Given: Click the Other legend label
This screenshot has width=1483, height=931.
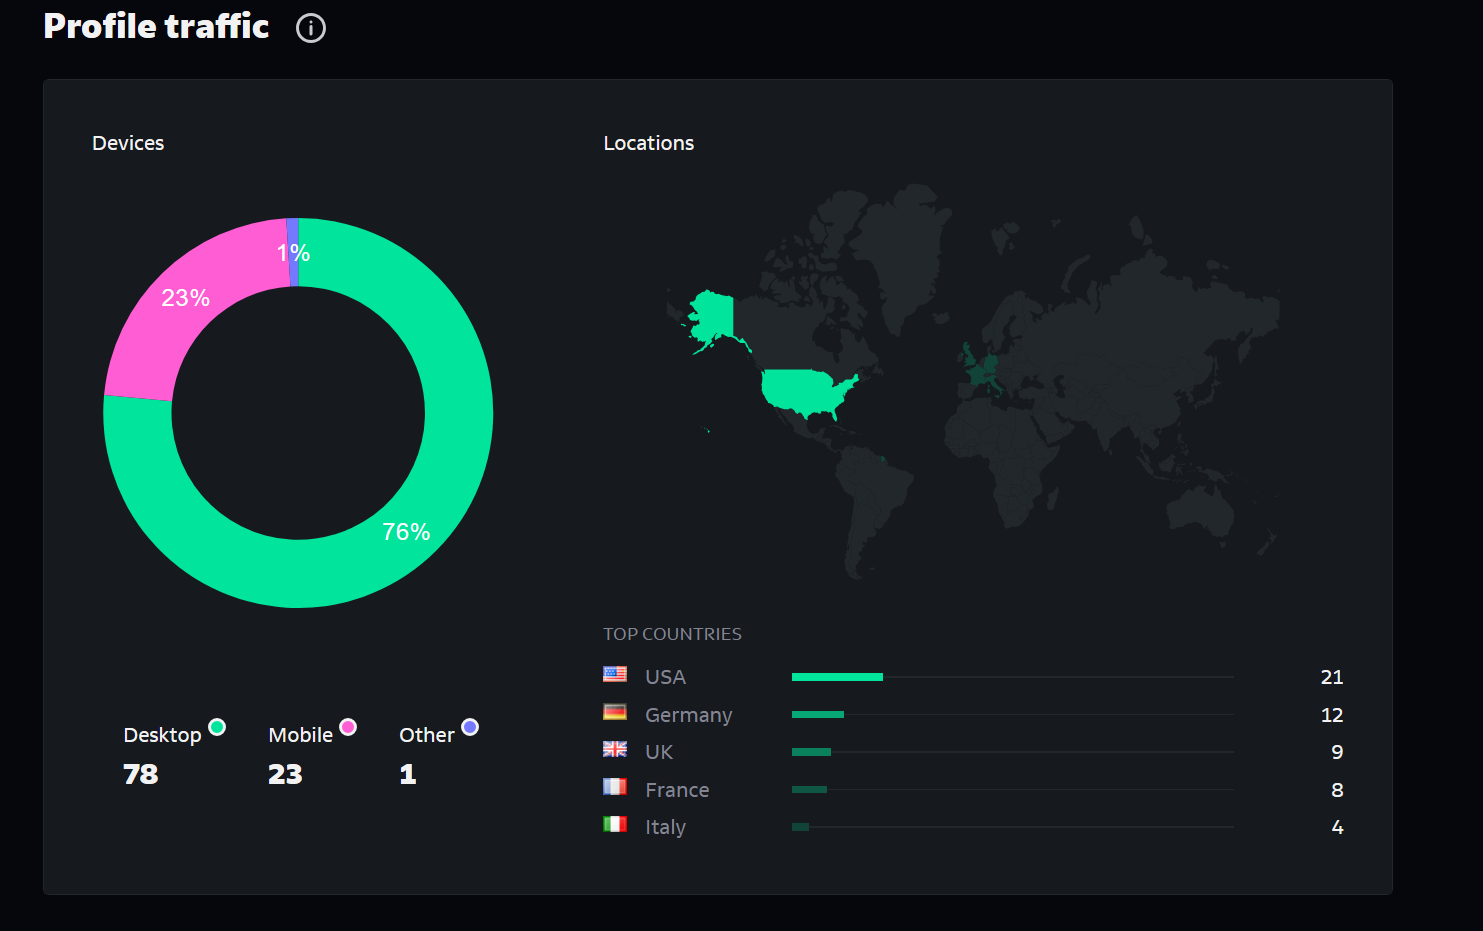Looking at the screenshot, I should tap(427, 735).
